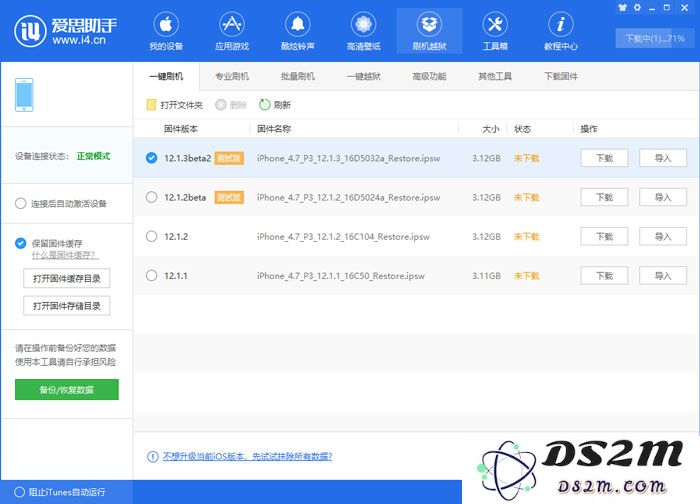The image size is (700, 504).
Task: Open 酷炫铃声 ringtones section
Action: 298,31
